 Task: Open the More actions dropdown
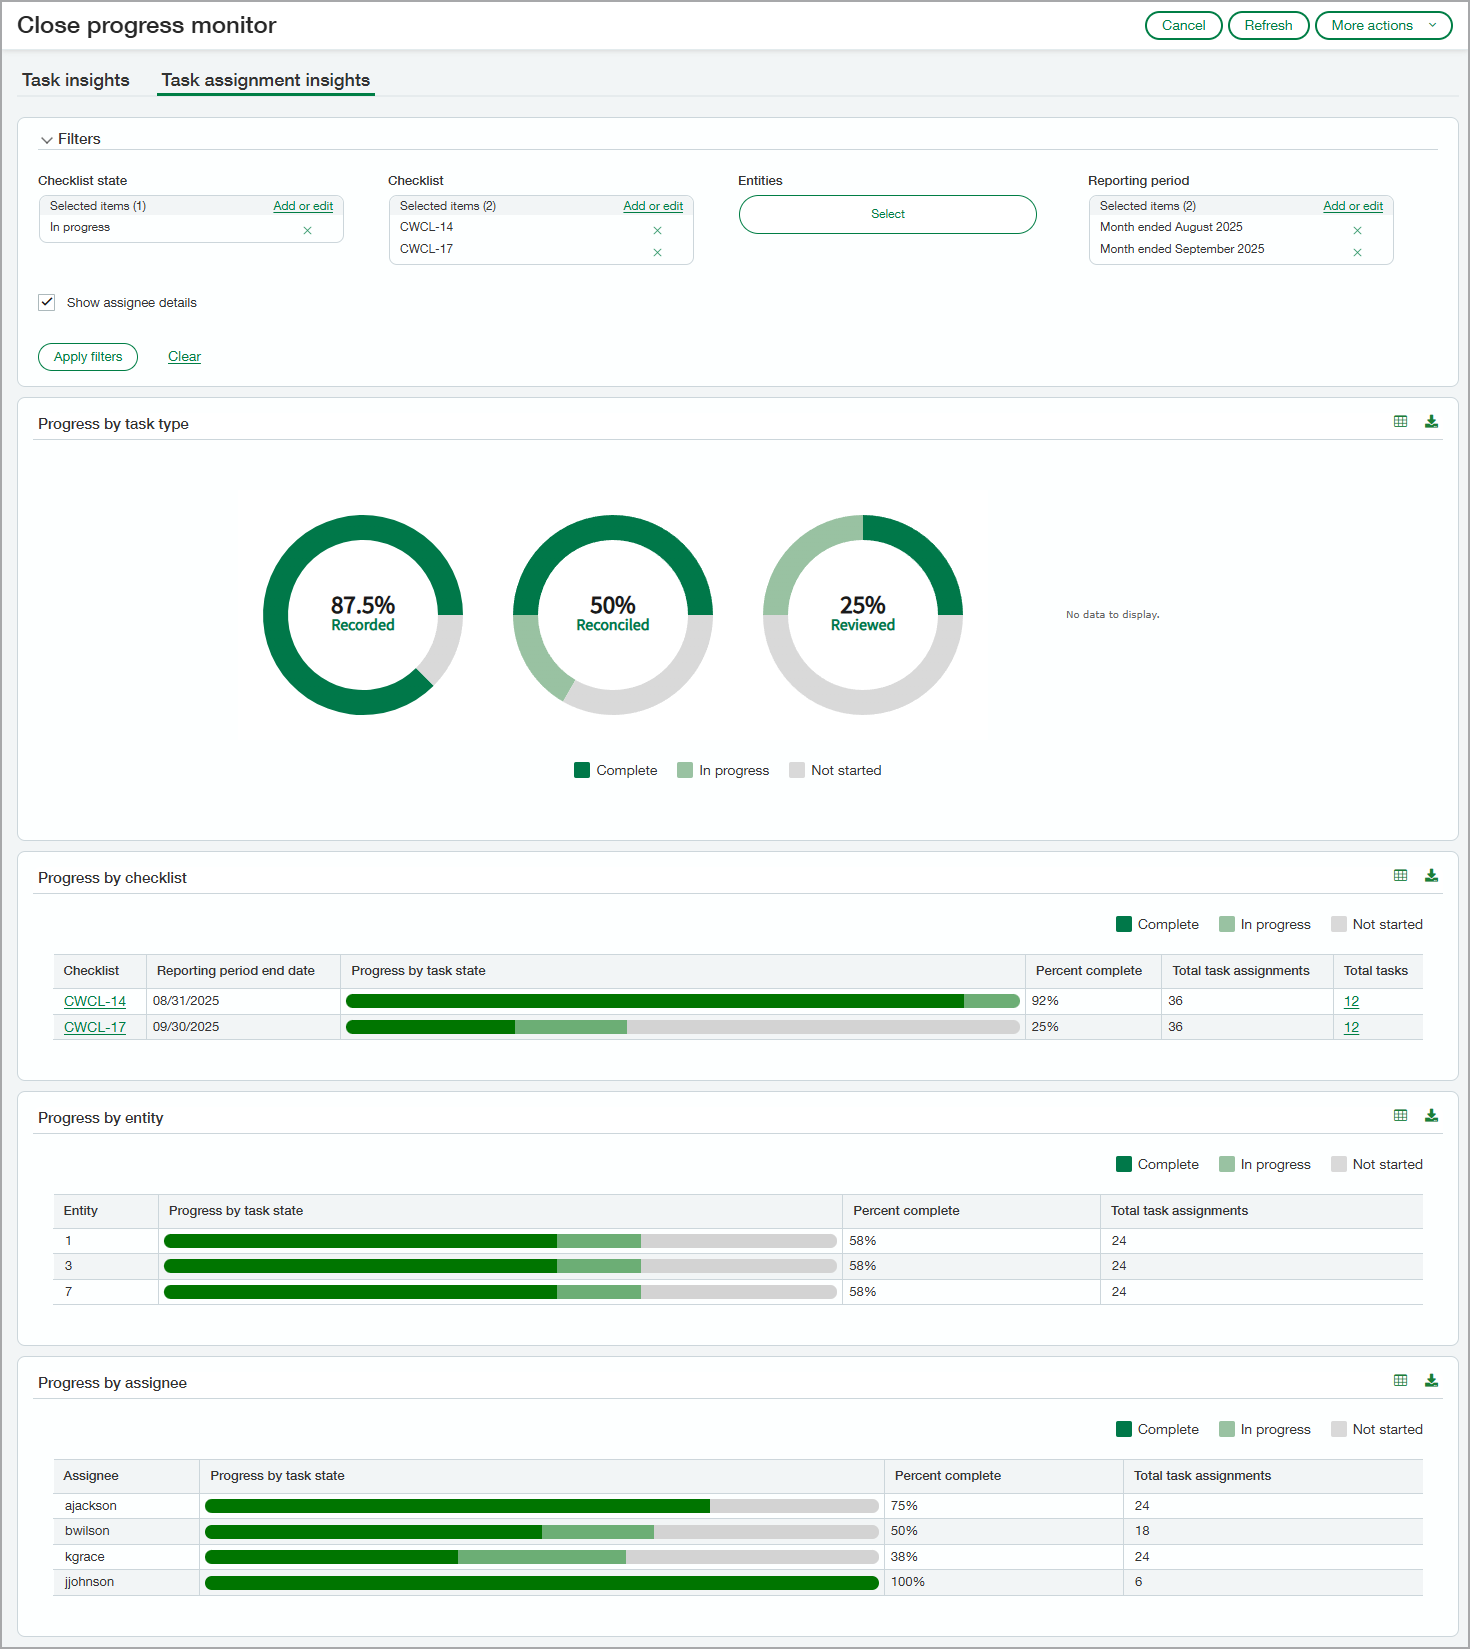point(1383,26)
